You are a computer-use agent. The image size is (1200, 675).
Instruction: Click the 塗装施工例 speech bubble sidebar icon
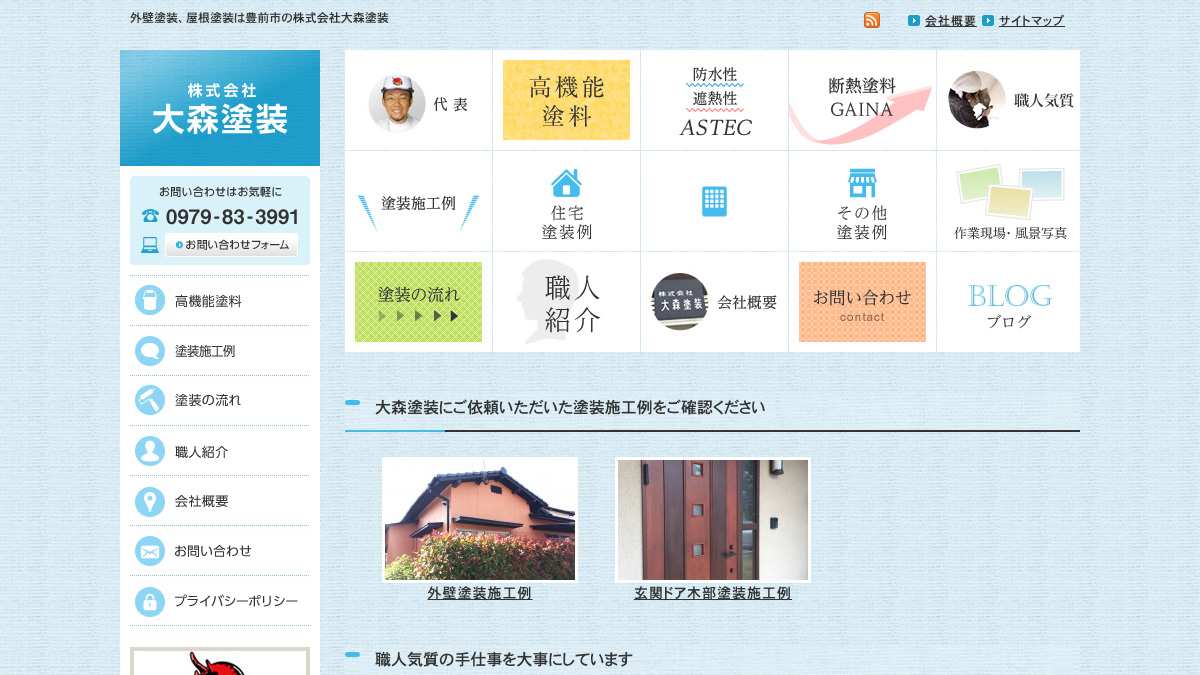click(x=150, y=350)
